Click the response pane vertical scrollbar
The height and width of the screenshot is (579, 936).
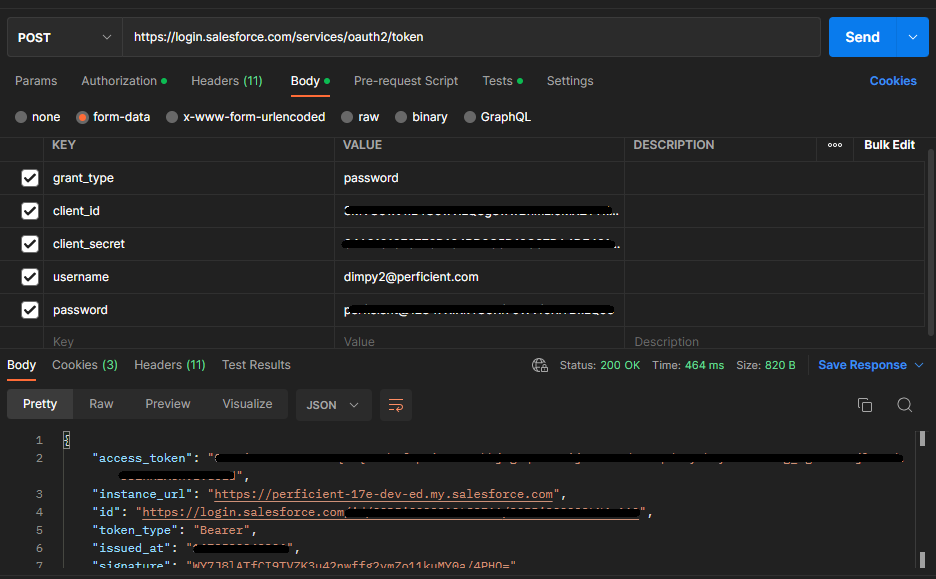pyautogui.click(x=922, y=438)
